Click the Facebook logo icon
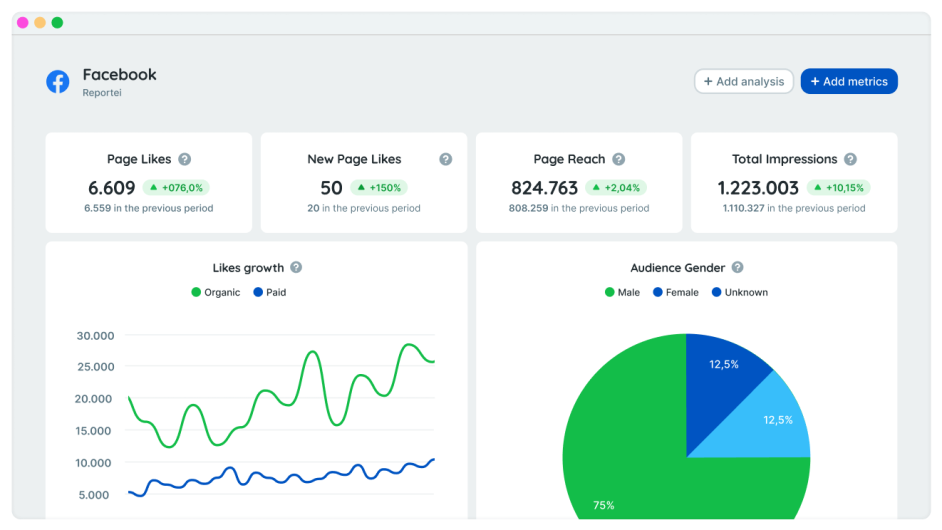Image resolution: width=942 pixels, height=530 pixels. 58,82
